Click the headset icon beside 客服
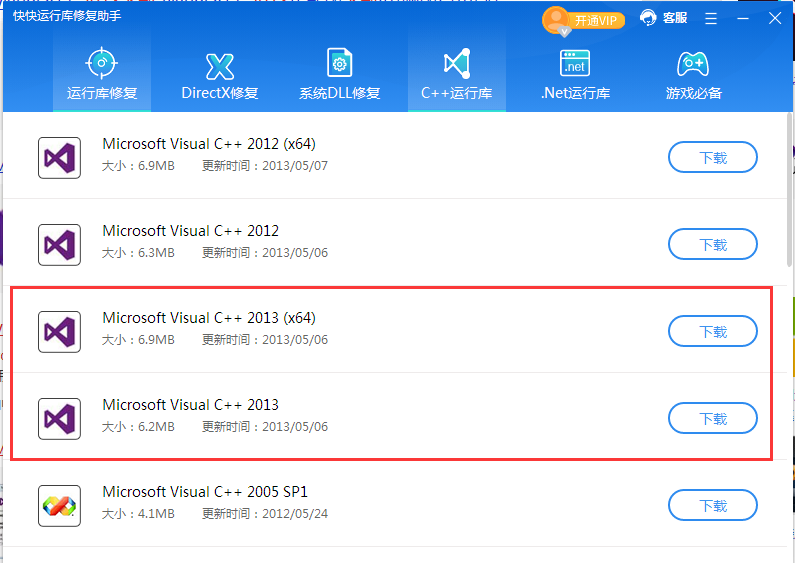The width and height of the screenshot is (795, 563). coord(648,18)
